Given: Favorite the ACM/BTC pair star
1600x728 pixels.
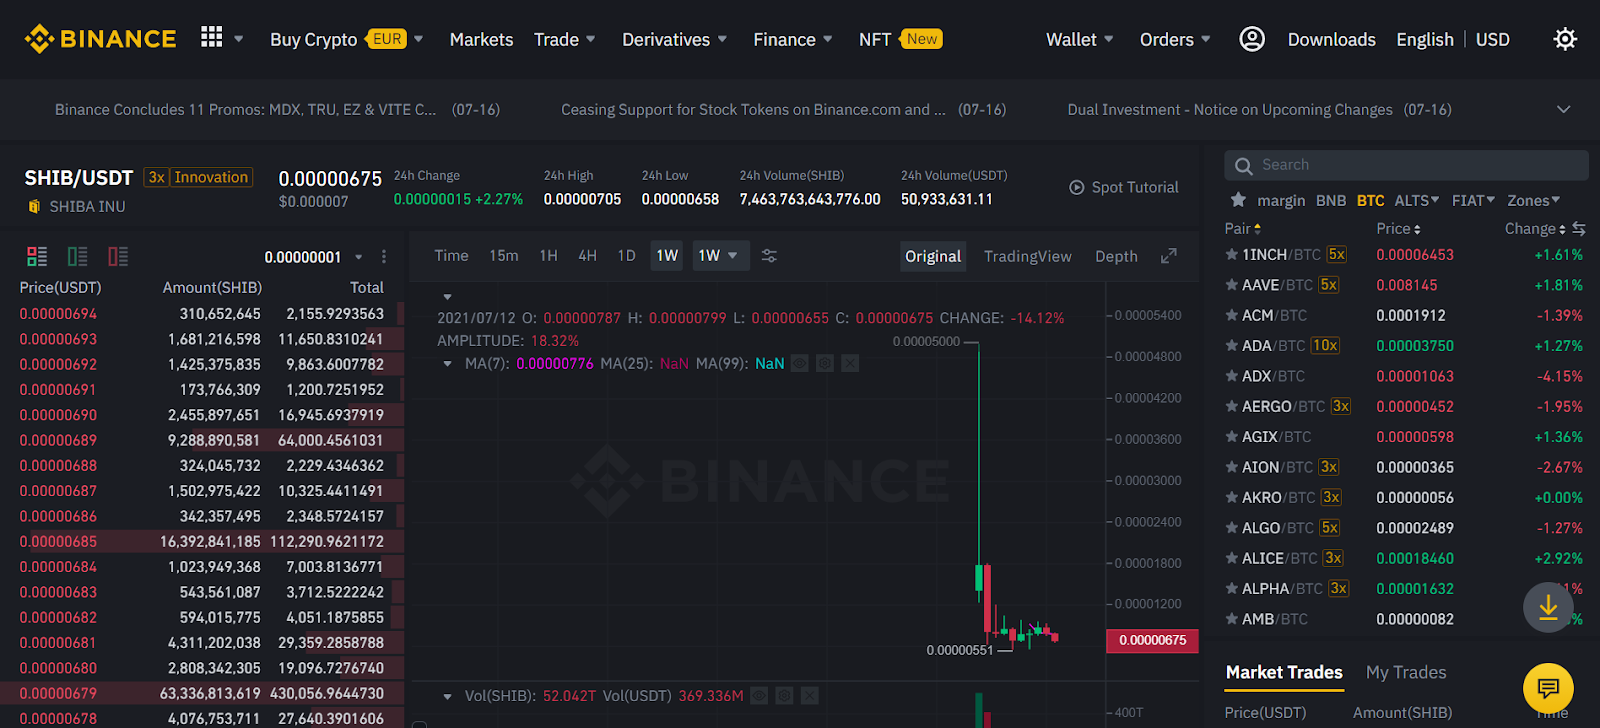Looking at the screenshot, I should [x=1232, y=315].
